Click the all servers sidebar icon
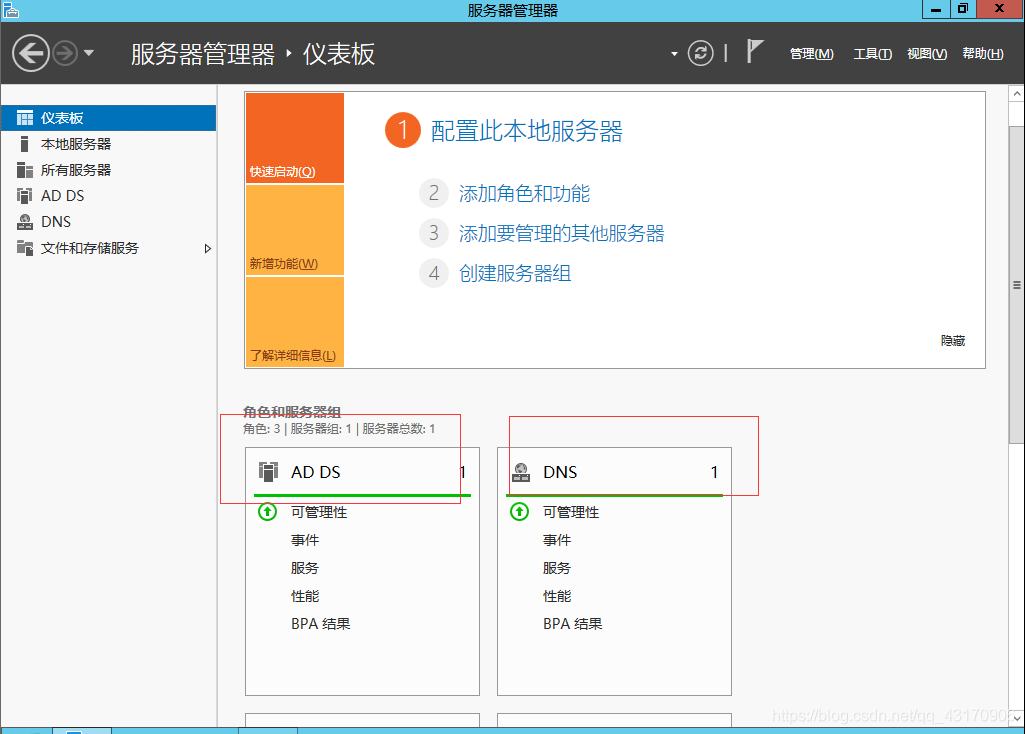 25,170
